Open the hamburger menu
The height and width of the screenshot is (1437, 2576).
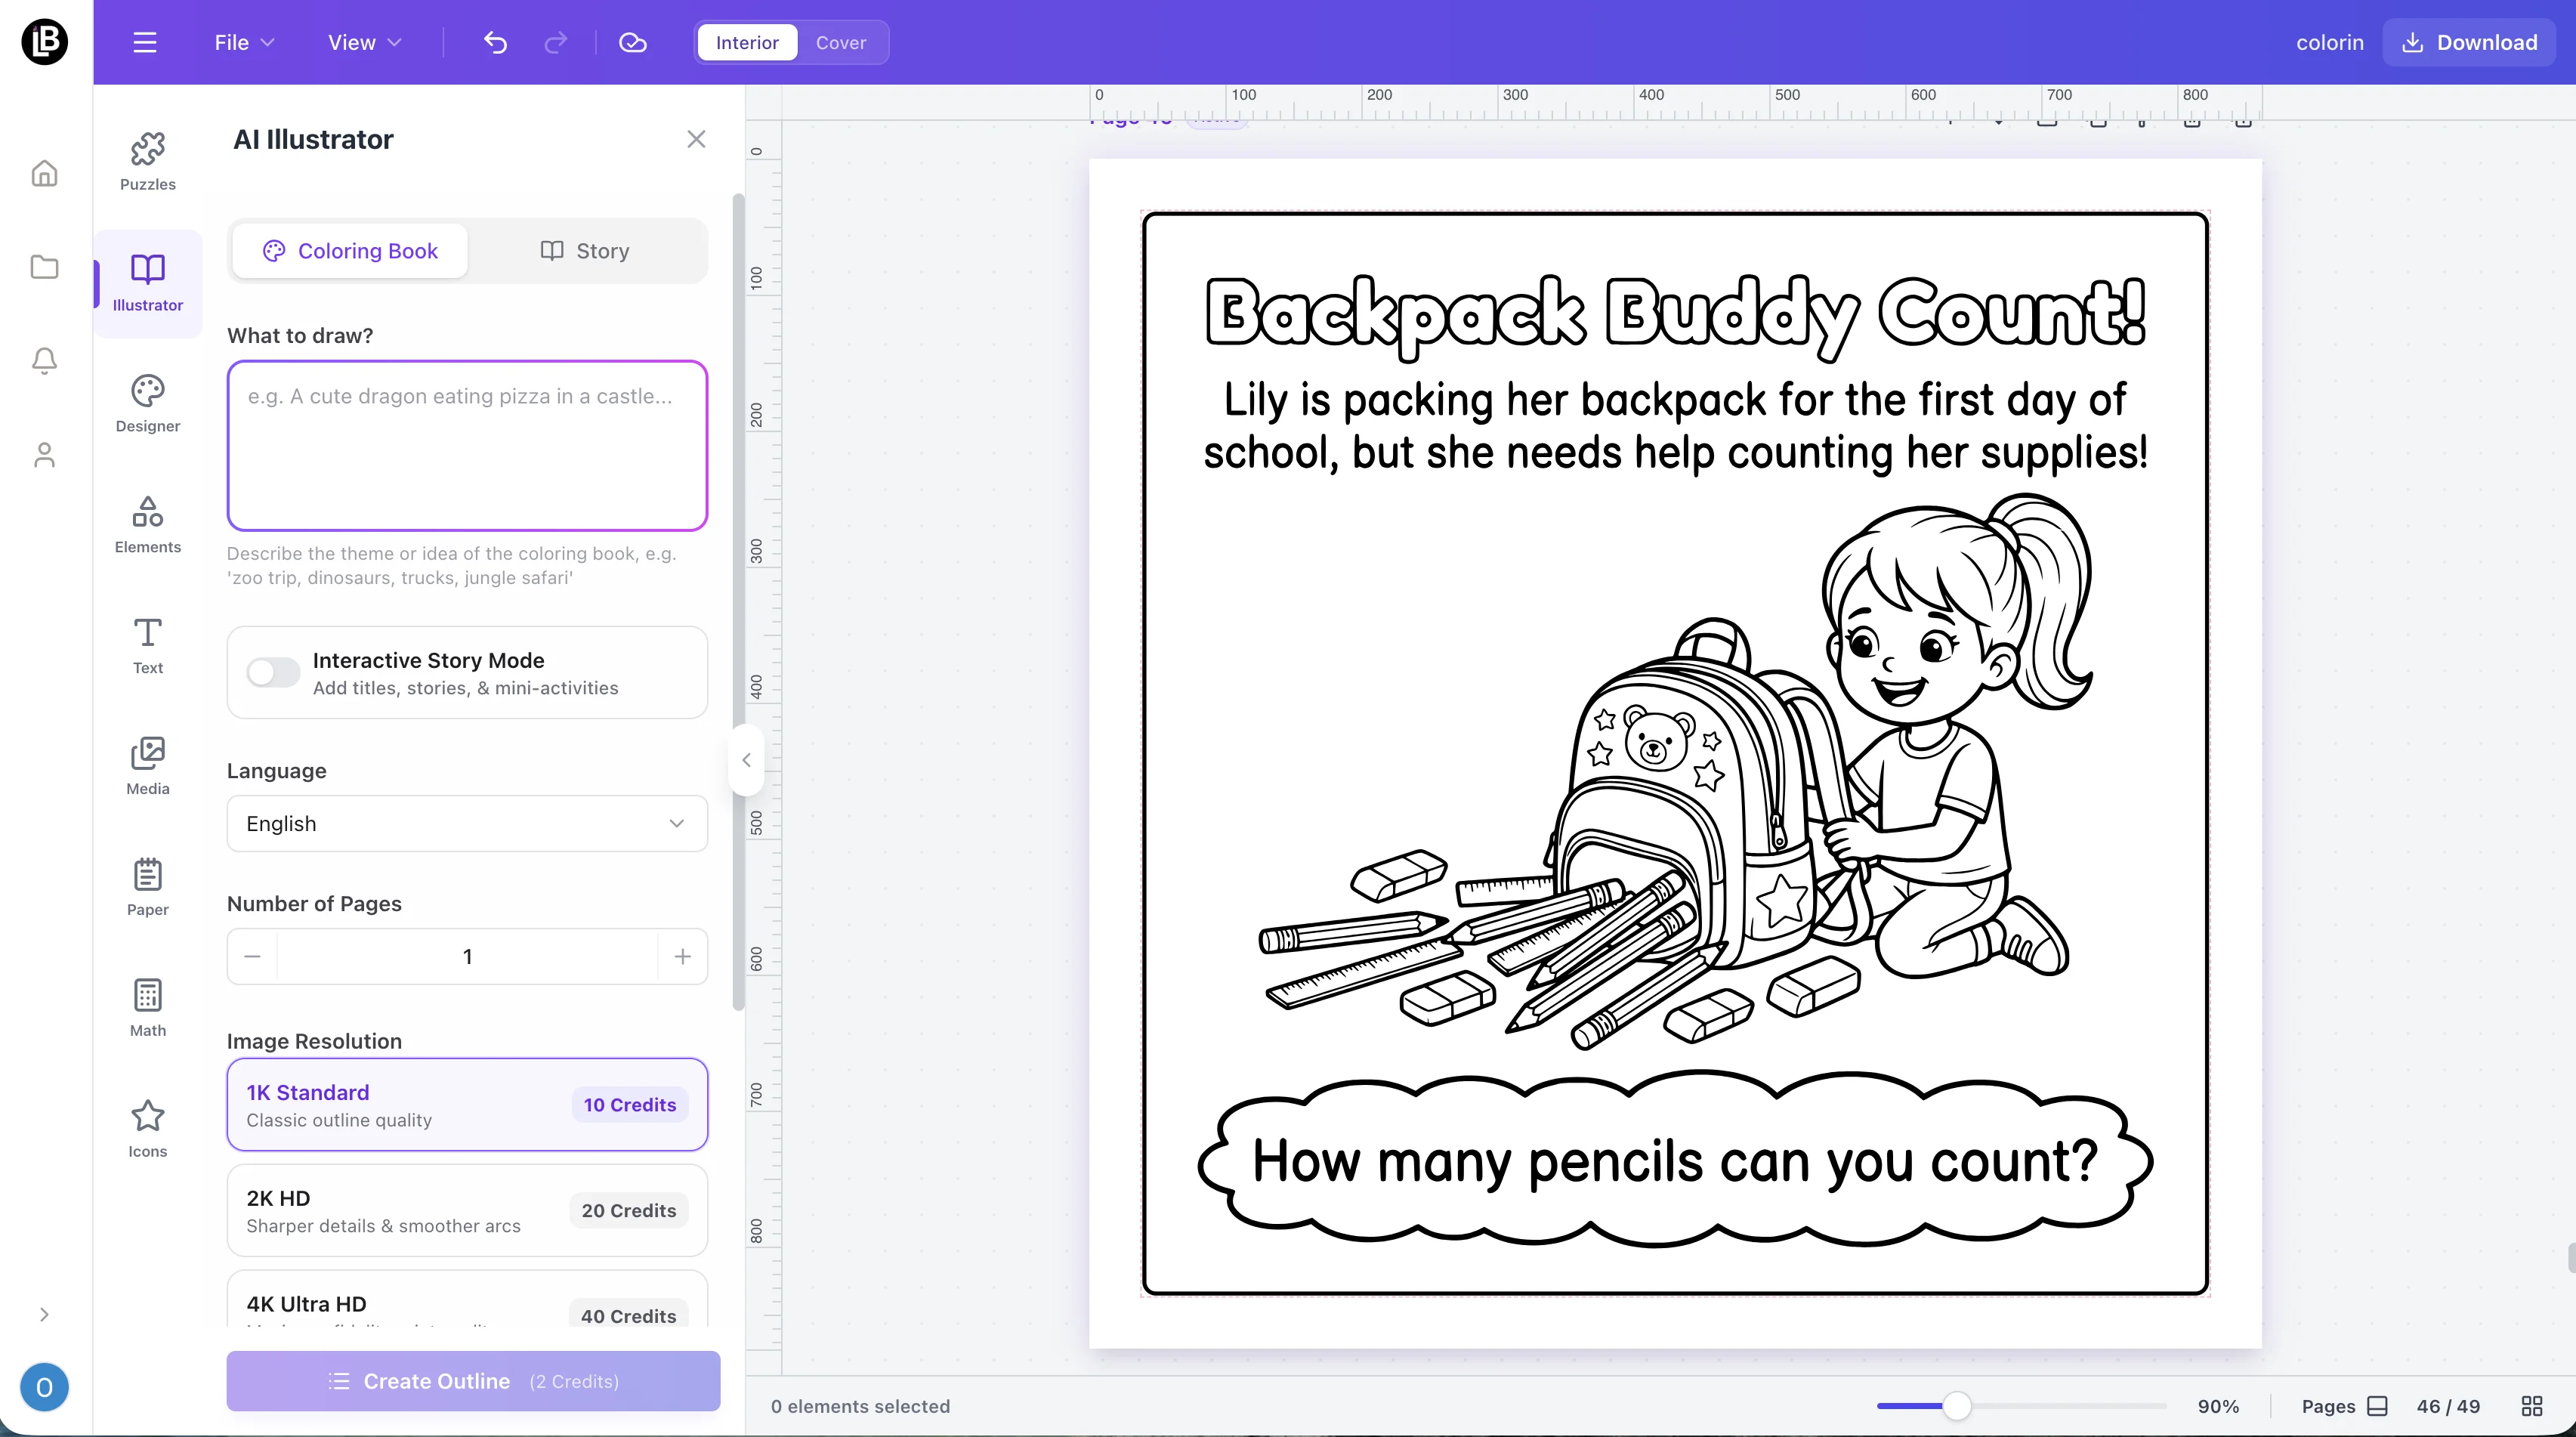[x=145, y=42]
